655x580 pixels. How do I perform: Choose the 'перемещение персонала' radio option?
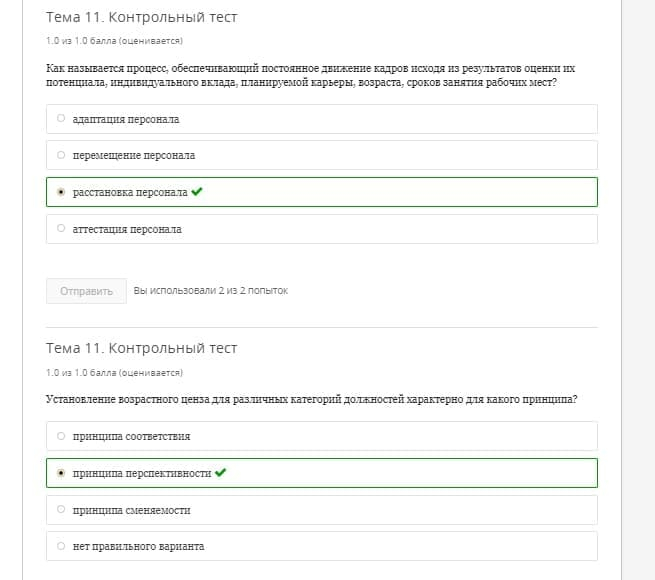[61, 155]
